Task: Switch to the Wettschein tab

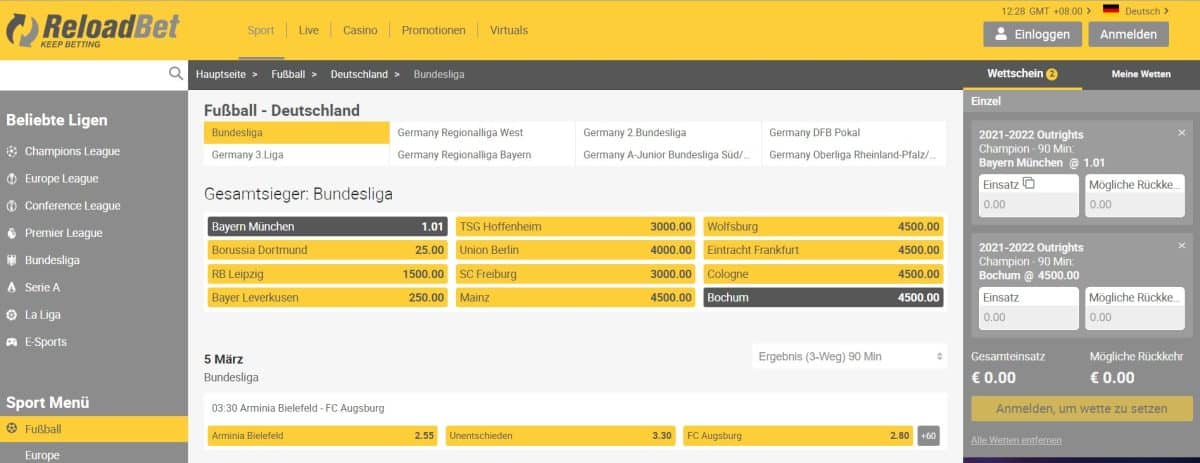Action: click(1022, 74)
